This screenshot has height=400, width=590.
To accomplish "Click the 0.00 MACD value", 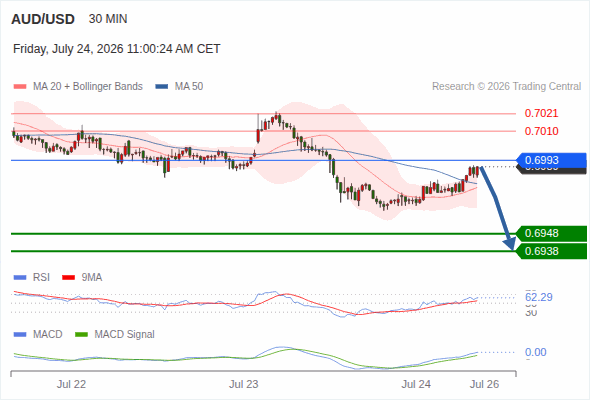I will click(536, 352).
